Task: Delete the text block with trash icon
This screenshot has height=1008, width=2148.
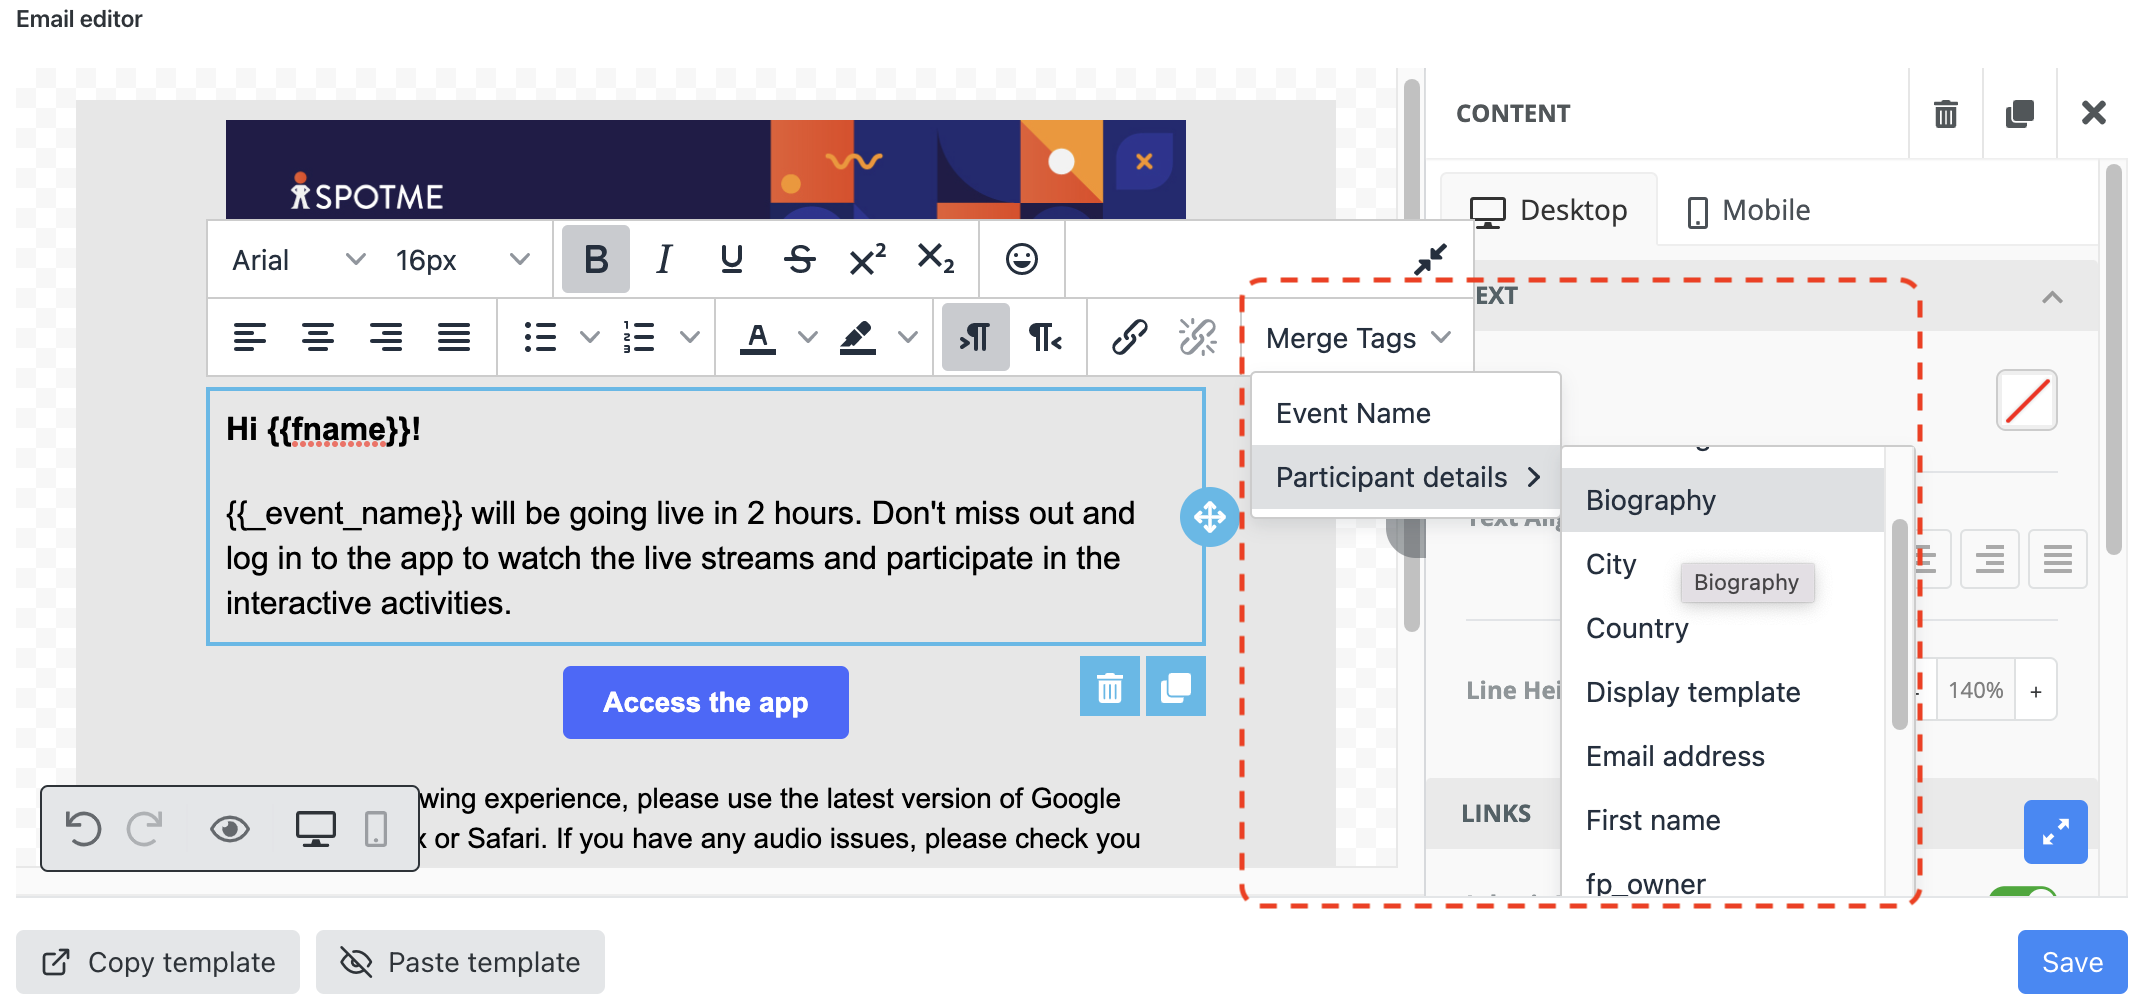Action: [1109, 687]
